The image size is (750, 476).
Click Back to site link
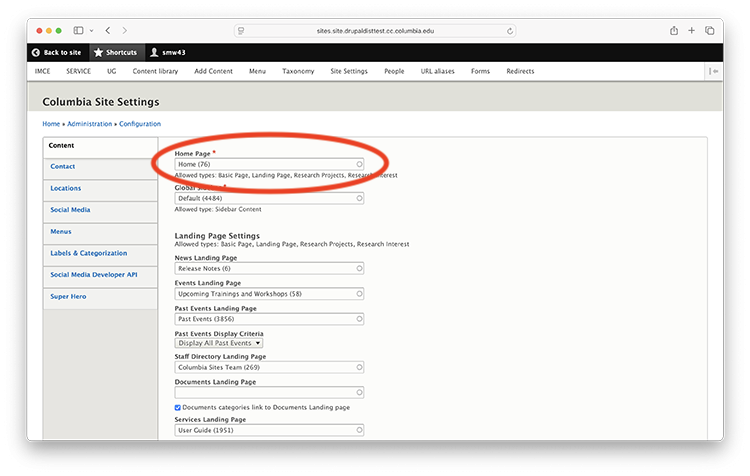[x=56, y=53]
